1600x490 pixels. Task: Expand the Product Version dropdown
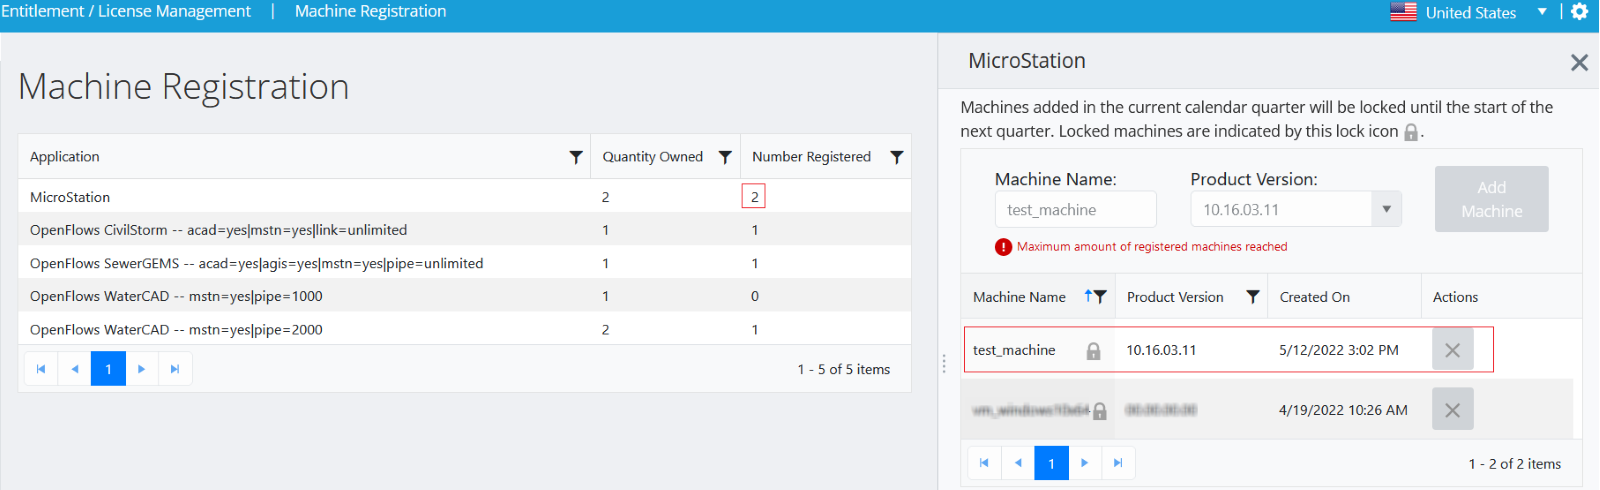pyautogui.click(x=1386, y=210)
